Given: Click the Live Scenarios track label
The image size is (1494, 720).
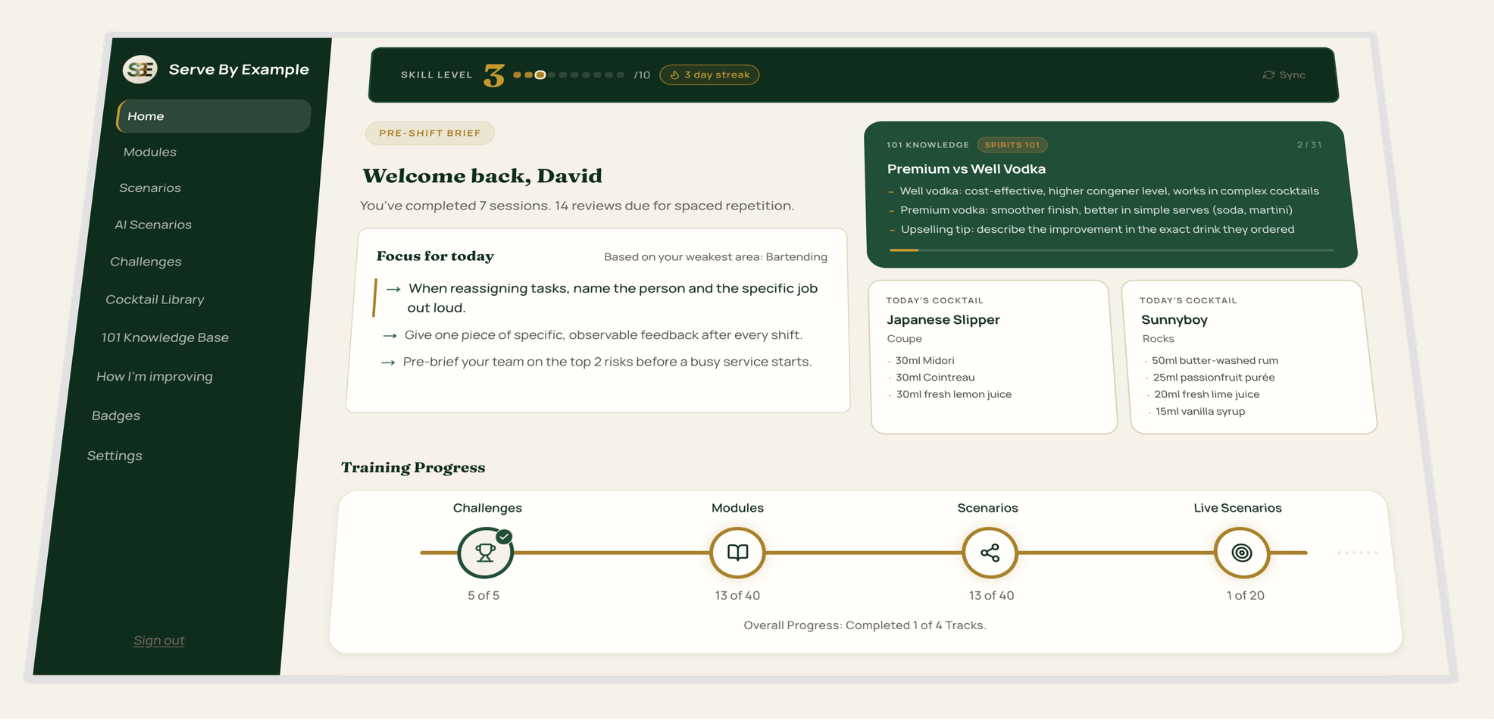Looking at the screenshot, I should click(x=1238, y=508).
